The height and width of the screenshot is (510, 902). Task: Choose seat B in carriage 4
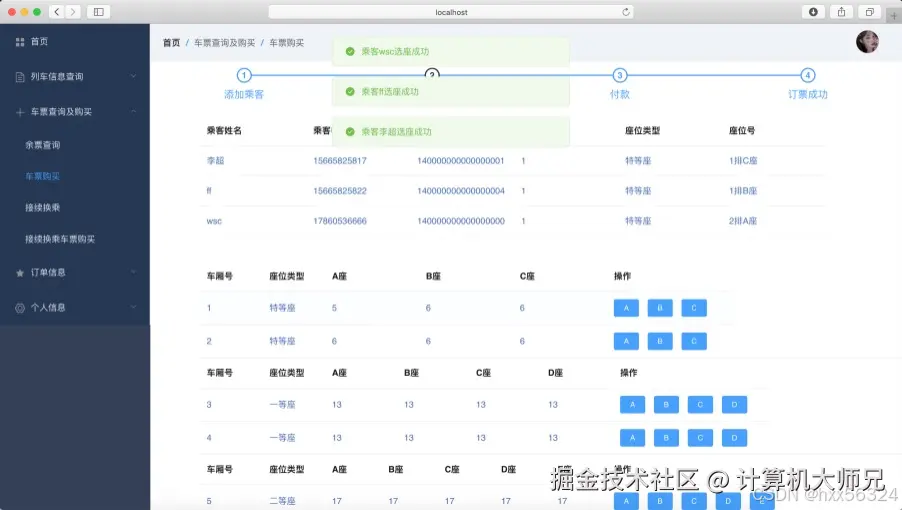click(666, 438)
